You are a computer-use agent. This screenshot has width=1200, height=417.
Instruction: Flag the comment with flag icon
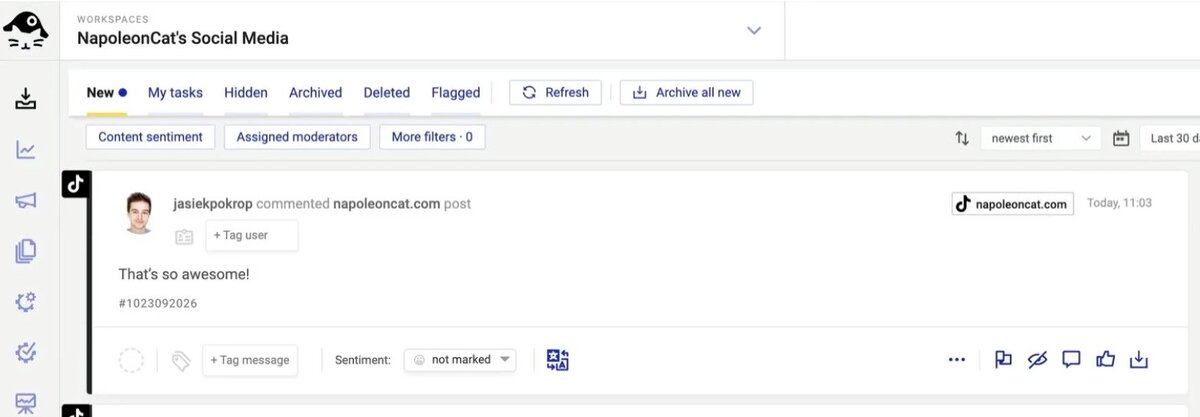[1003, 360]
